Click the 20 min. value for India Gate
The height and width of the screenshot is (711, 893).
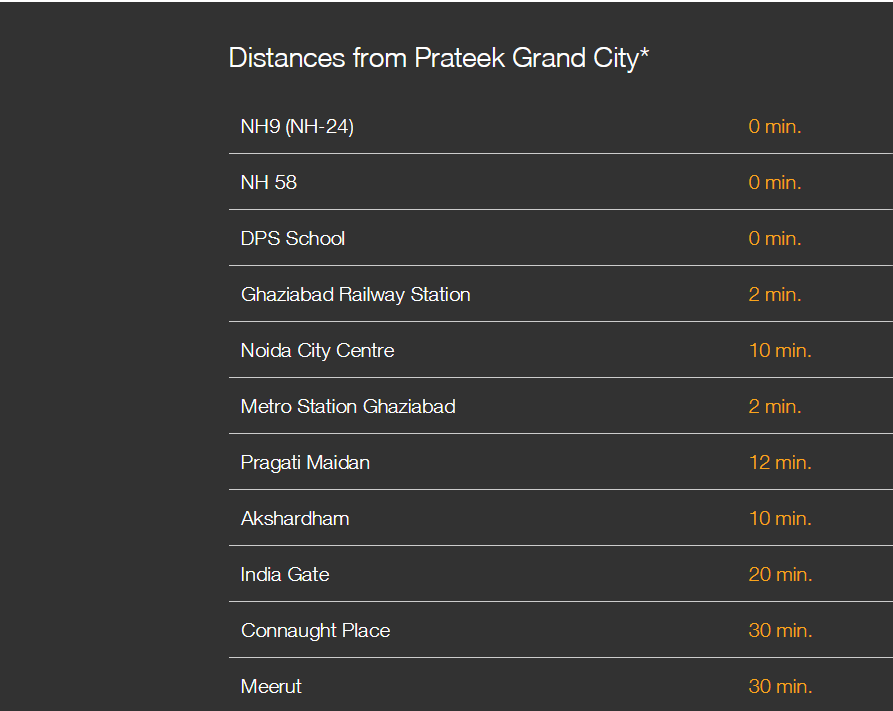click(x=780, y=575)
